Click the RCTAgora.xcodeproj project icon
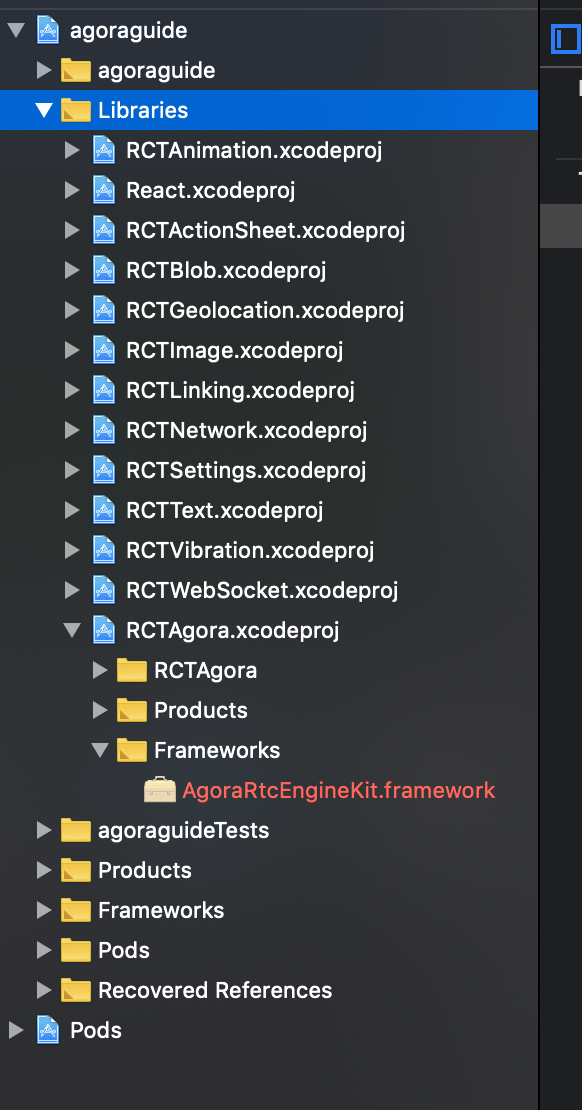Viewport: 582px width, 1110px height. [104, 629]
